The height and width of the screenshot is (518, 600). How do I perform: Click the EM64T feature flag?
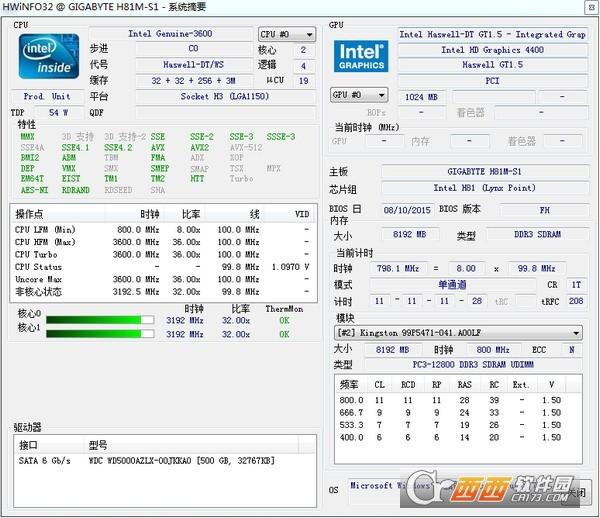(x=32, y=179)
